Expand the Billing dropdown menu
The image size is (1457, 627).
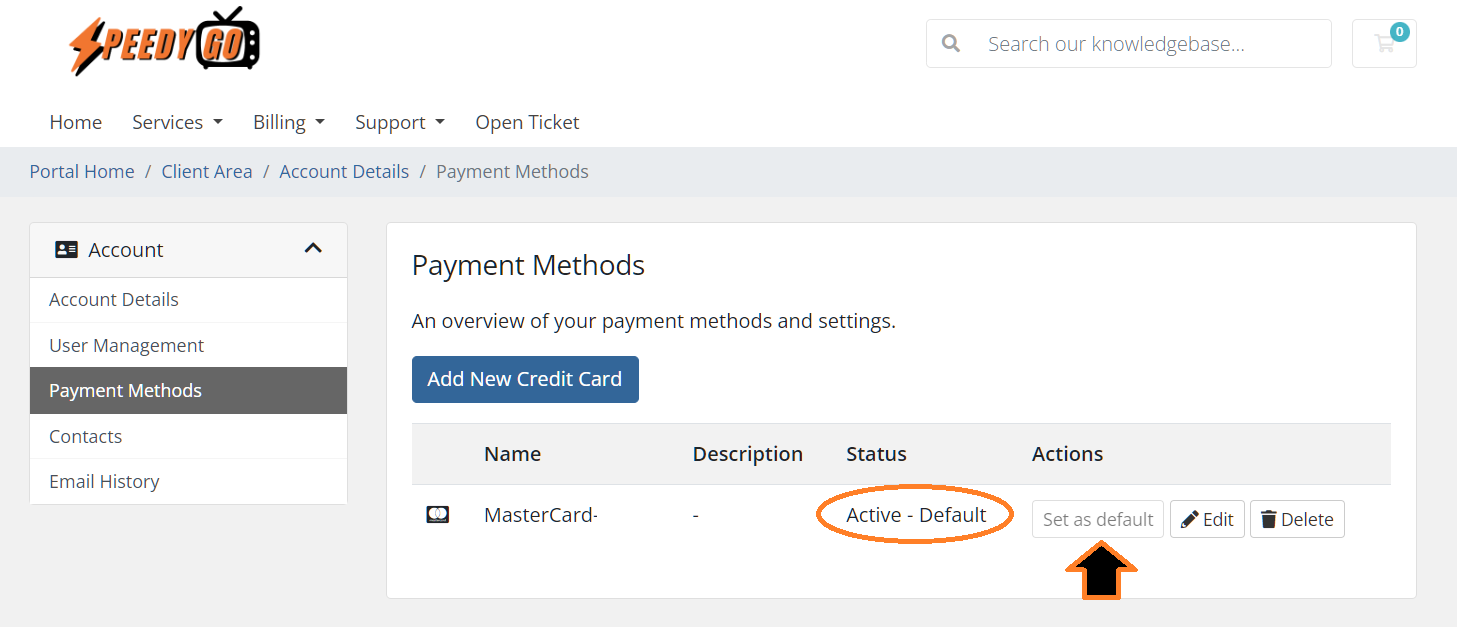289,122
